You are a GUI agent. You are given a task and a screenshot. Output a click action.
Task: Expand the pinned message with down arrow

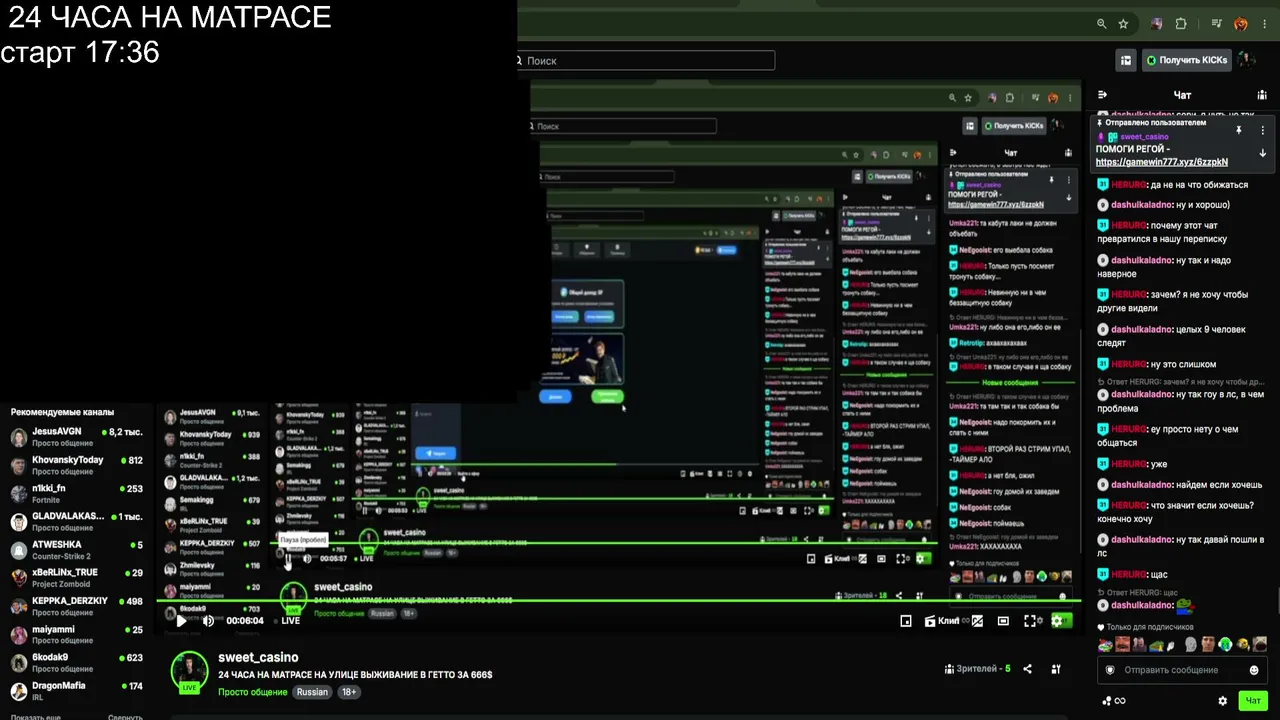click(1262, 153)
